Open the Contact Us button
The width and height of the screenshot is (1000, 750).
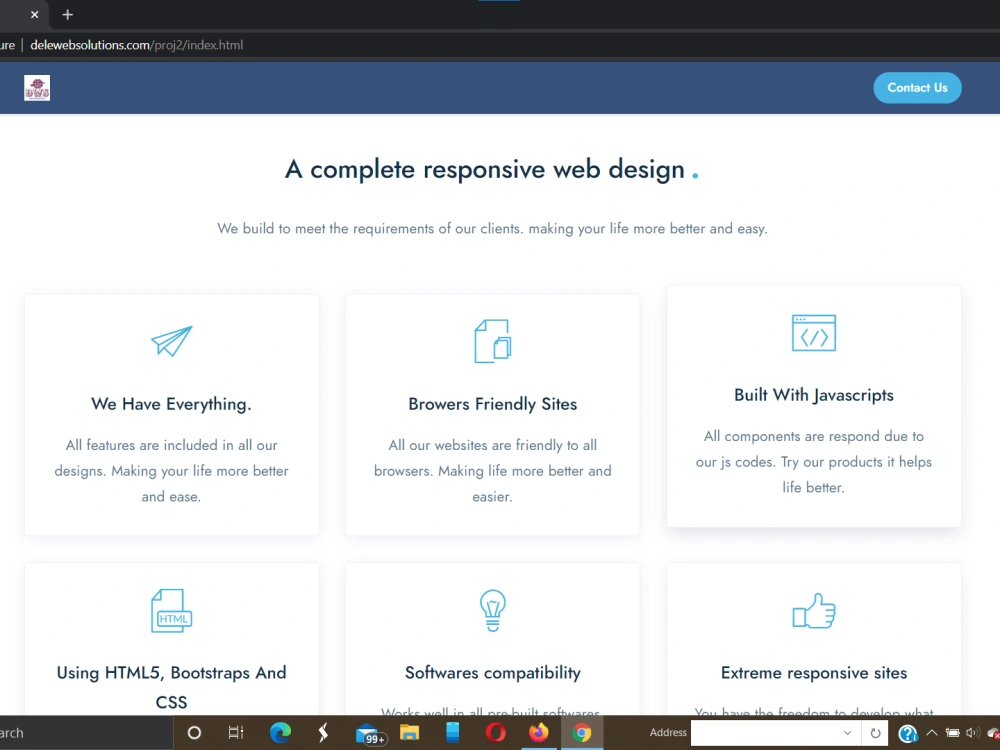click(917, 88)
